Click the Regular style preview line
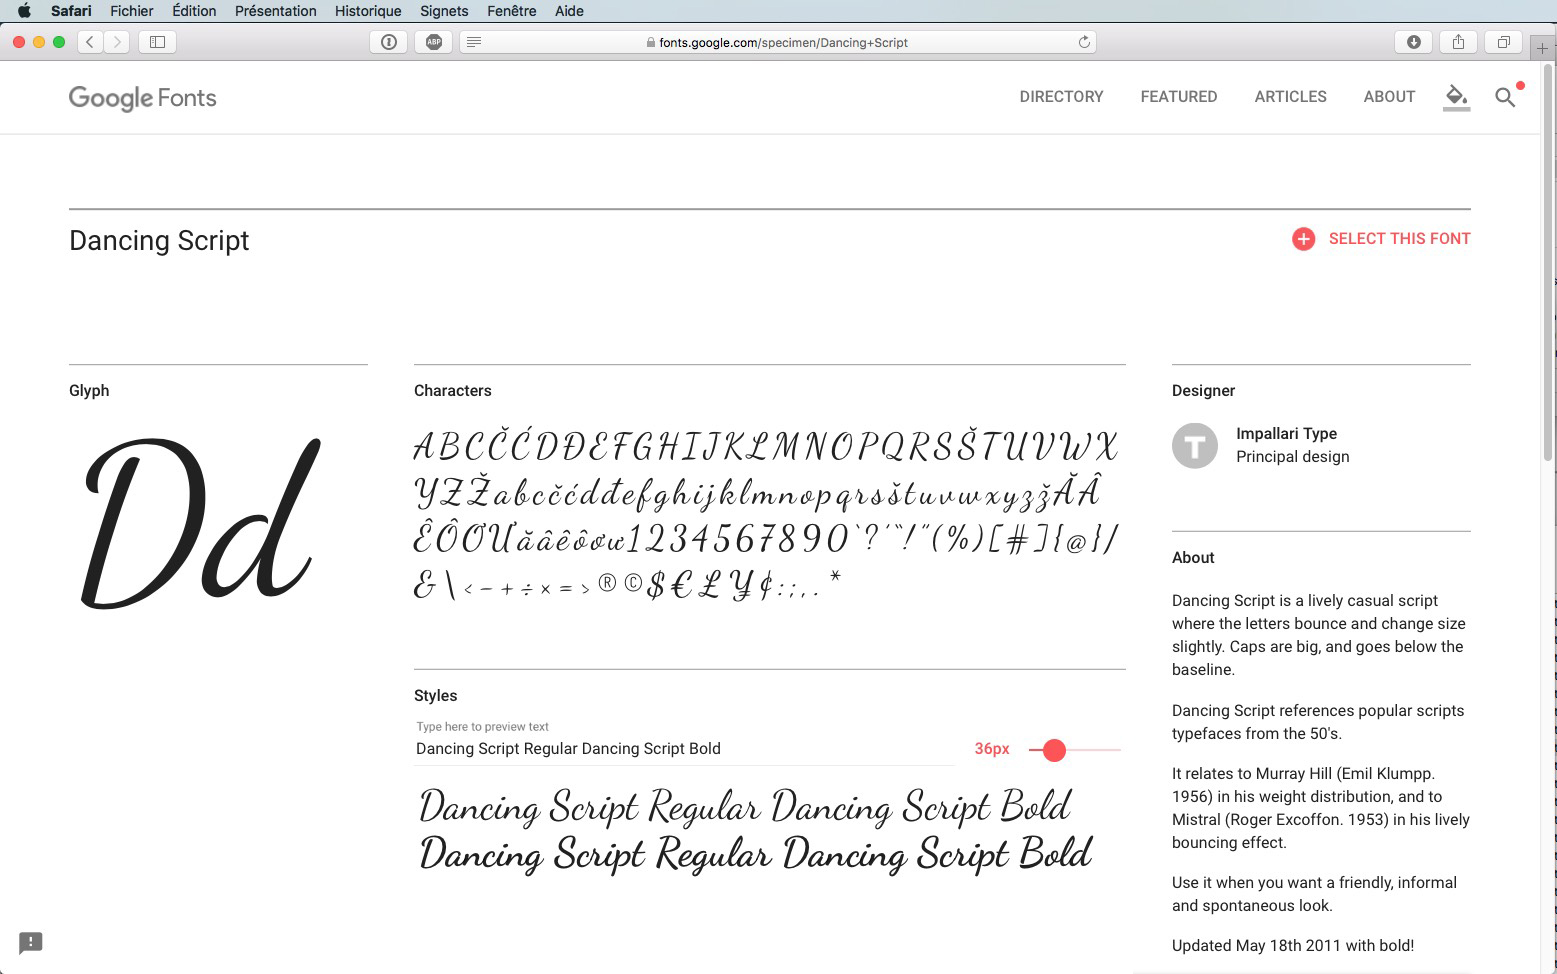Viewport: 1557px width, 974px height. click(x=745, y=806)
